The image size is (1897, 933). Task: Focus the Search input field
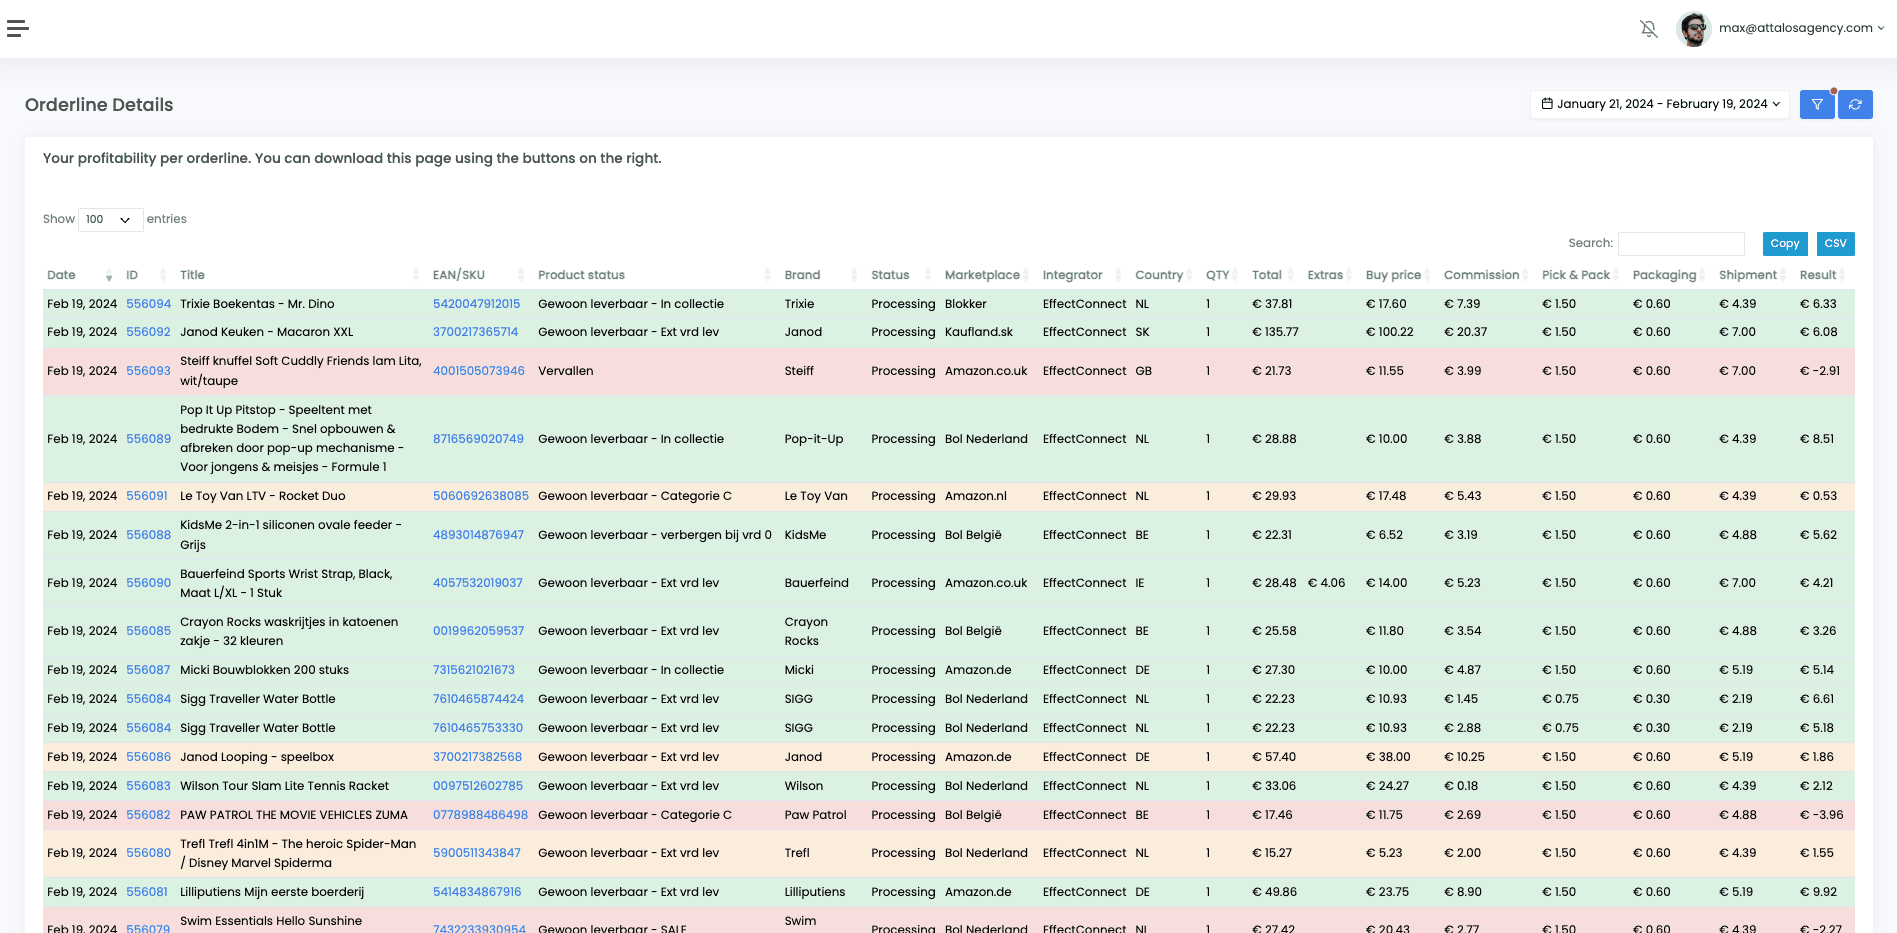tap(1681, 243)
